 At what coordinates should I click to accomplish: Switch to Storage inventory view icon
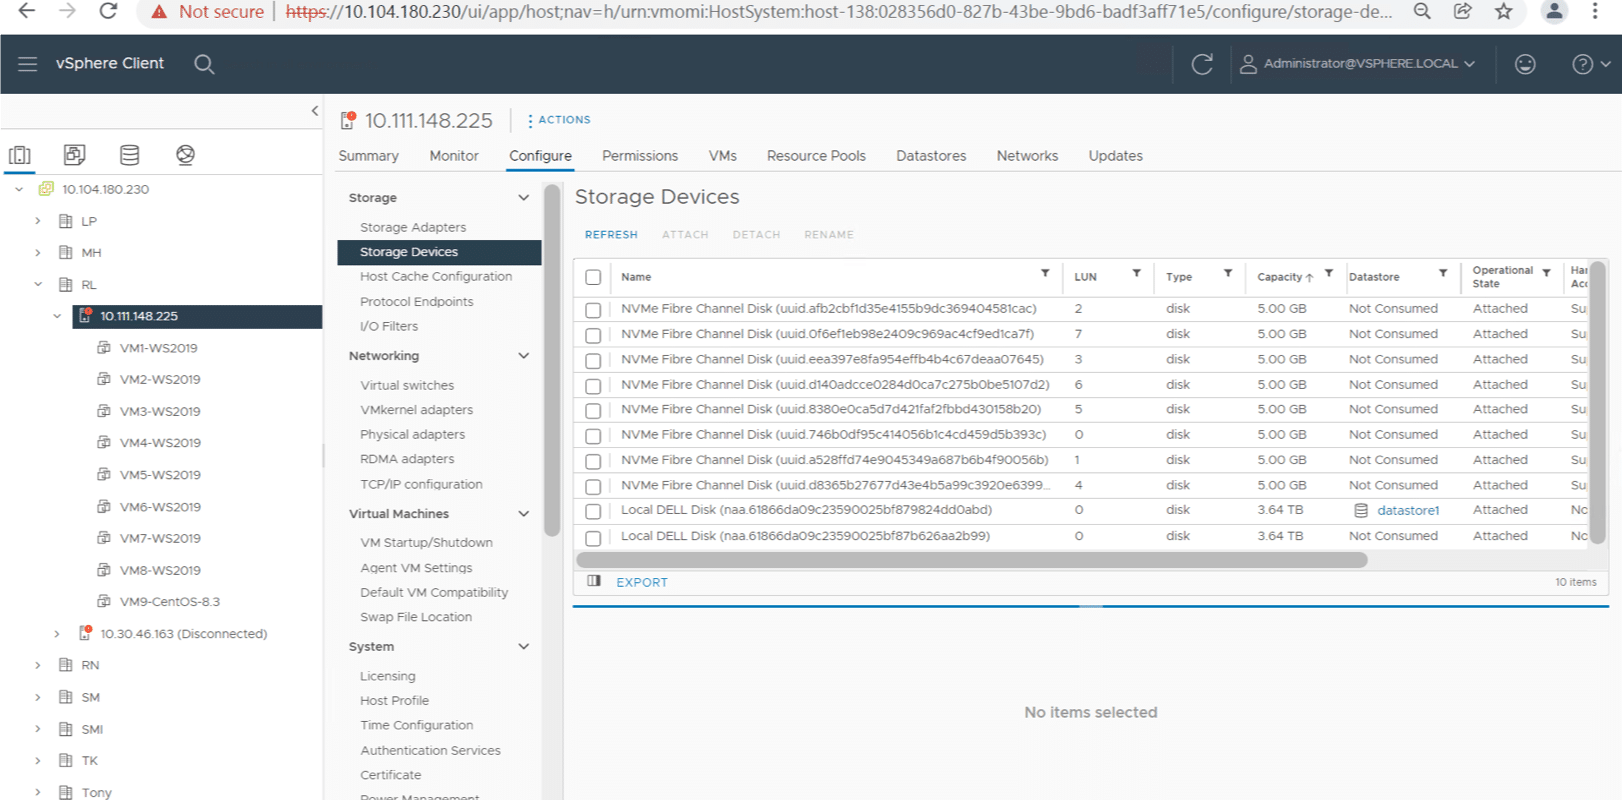[129, 155]
